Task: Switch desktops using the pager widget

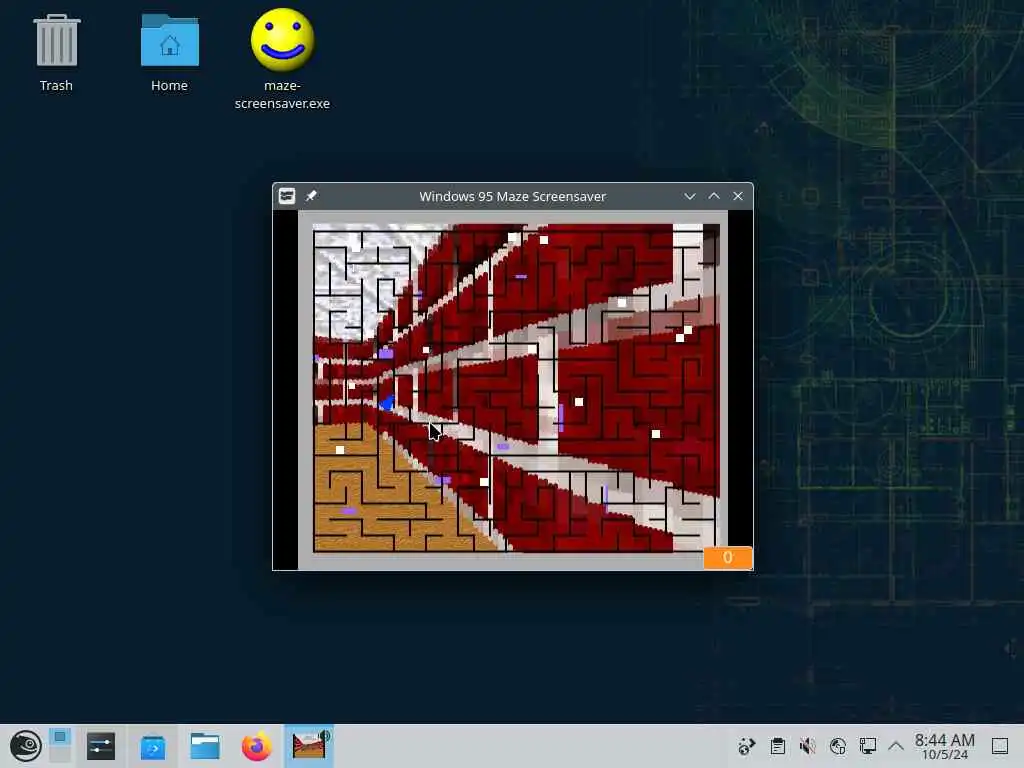Action: coord(60,746)
